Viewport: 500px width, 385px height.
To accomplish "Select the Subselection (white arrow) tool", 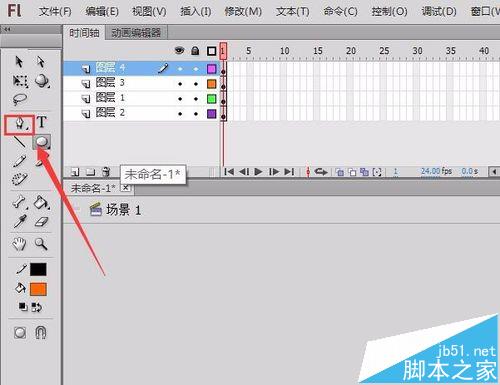I will [x=40, y=62].
